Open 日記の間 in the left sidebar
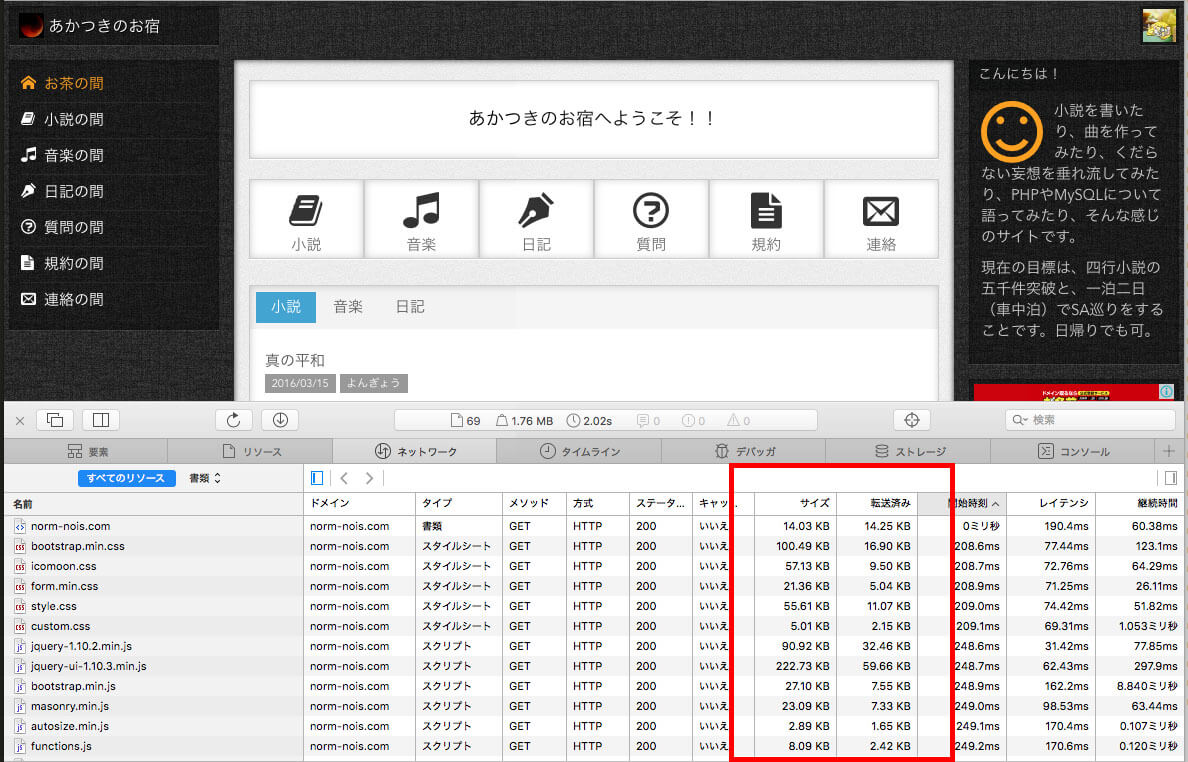 73,191
